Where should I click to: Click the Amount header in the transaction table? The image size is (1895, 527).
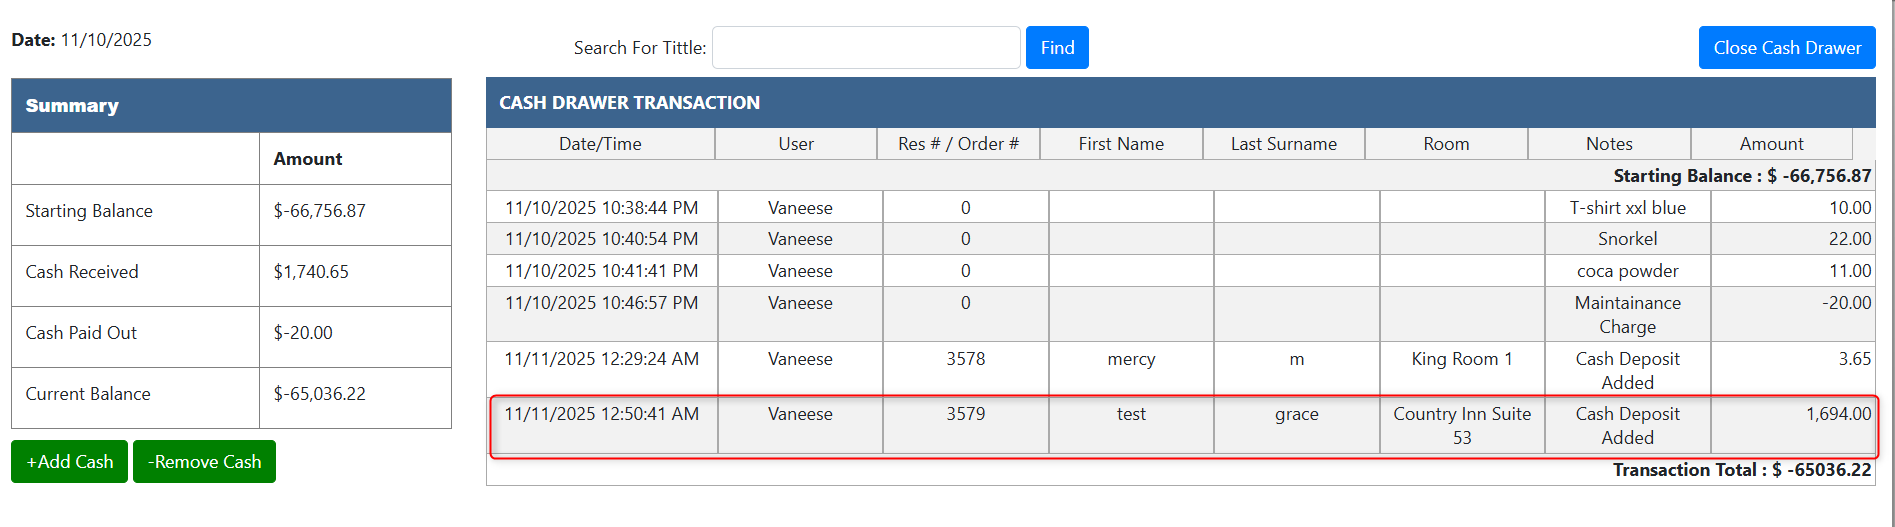tap(1771, 144)
